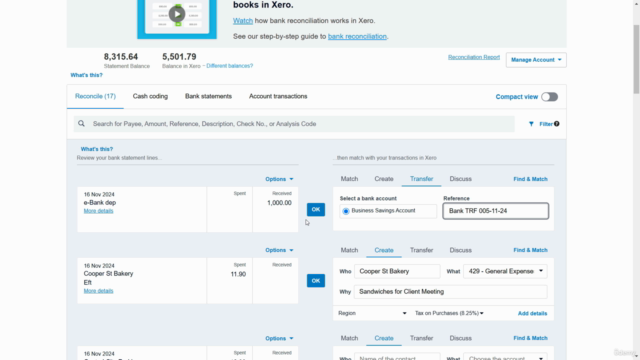640x360 pixels.
Task: Open the Tax on Purchases dropdown
Action: pos(449,313)
